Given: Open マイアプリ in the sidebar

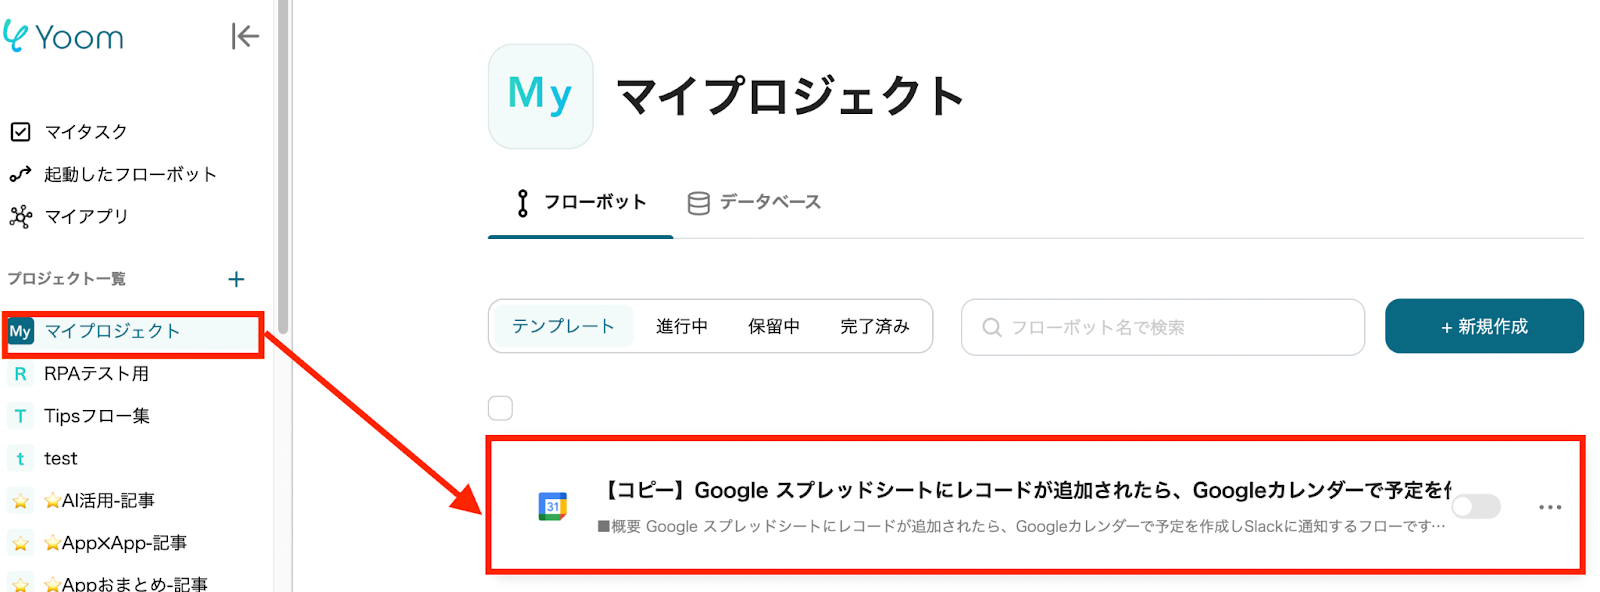Looking at the screenshot, I should pyautogui.click(x=85, y=216).
